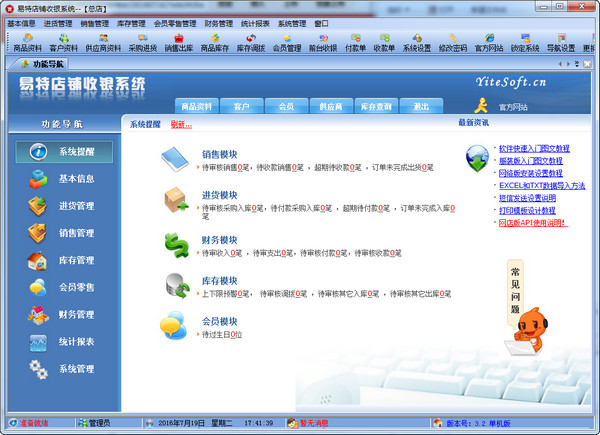This screenshot has width=600, height=435.
Task: Open the 窗口 menu
Action: 322,22
